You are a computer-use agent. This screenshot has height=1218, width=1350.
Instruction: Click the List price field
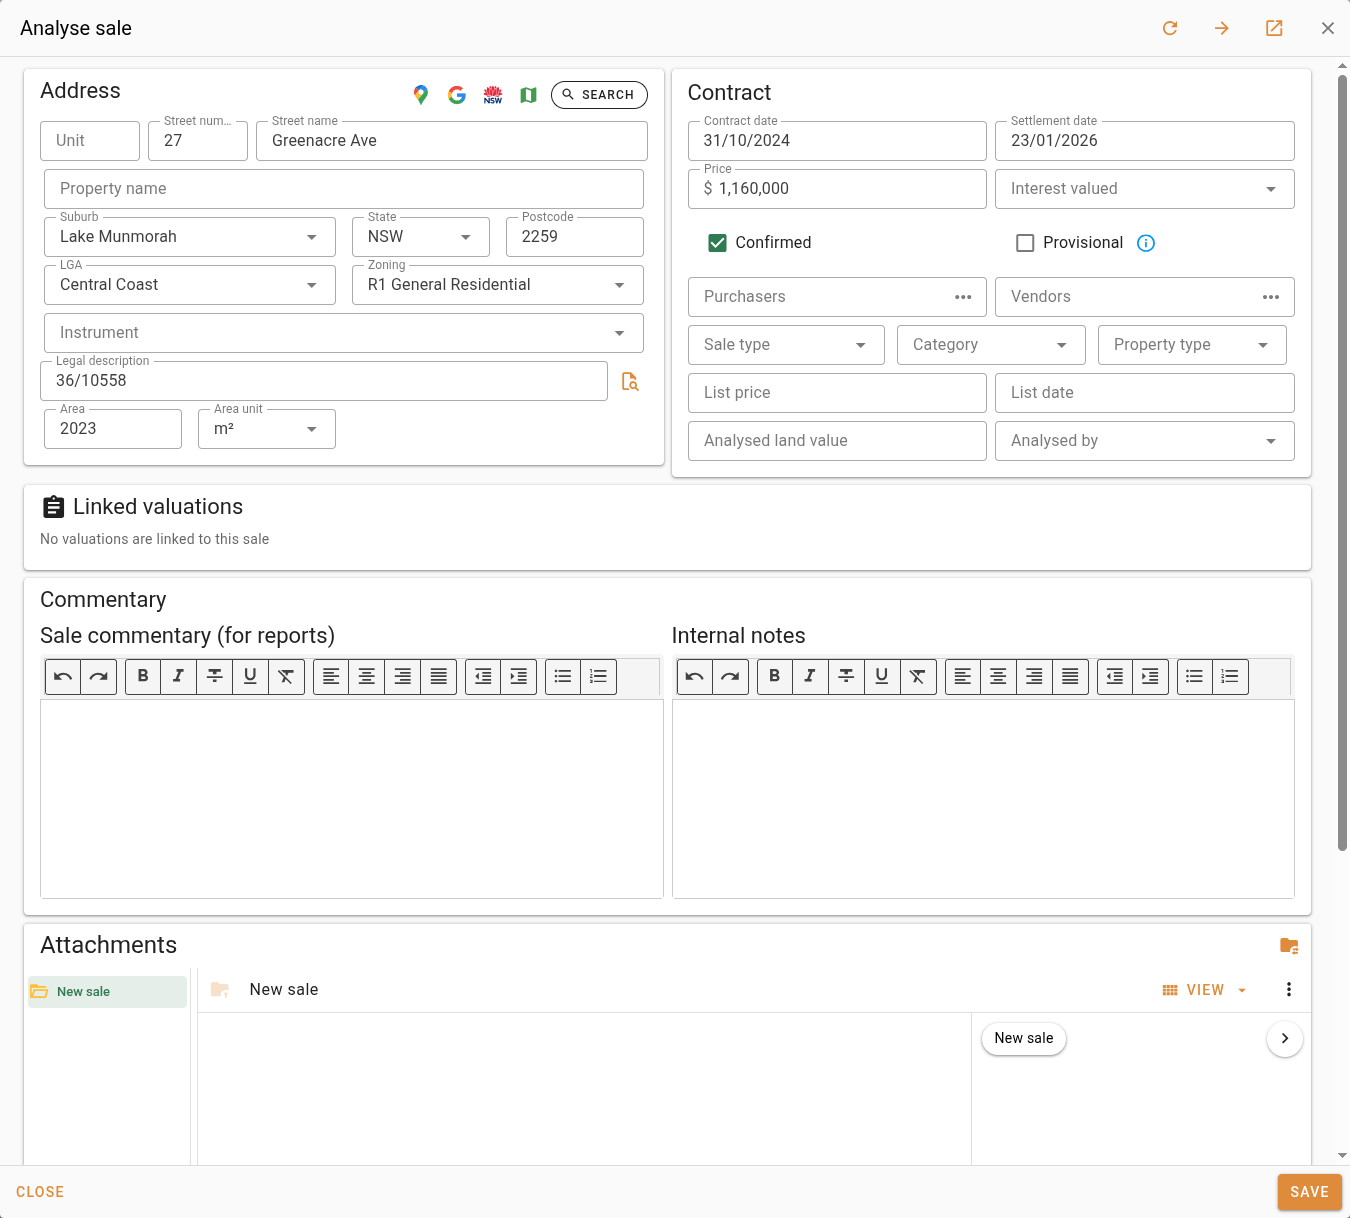tap(837, 393)
